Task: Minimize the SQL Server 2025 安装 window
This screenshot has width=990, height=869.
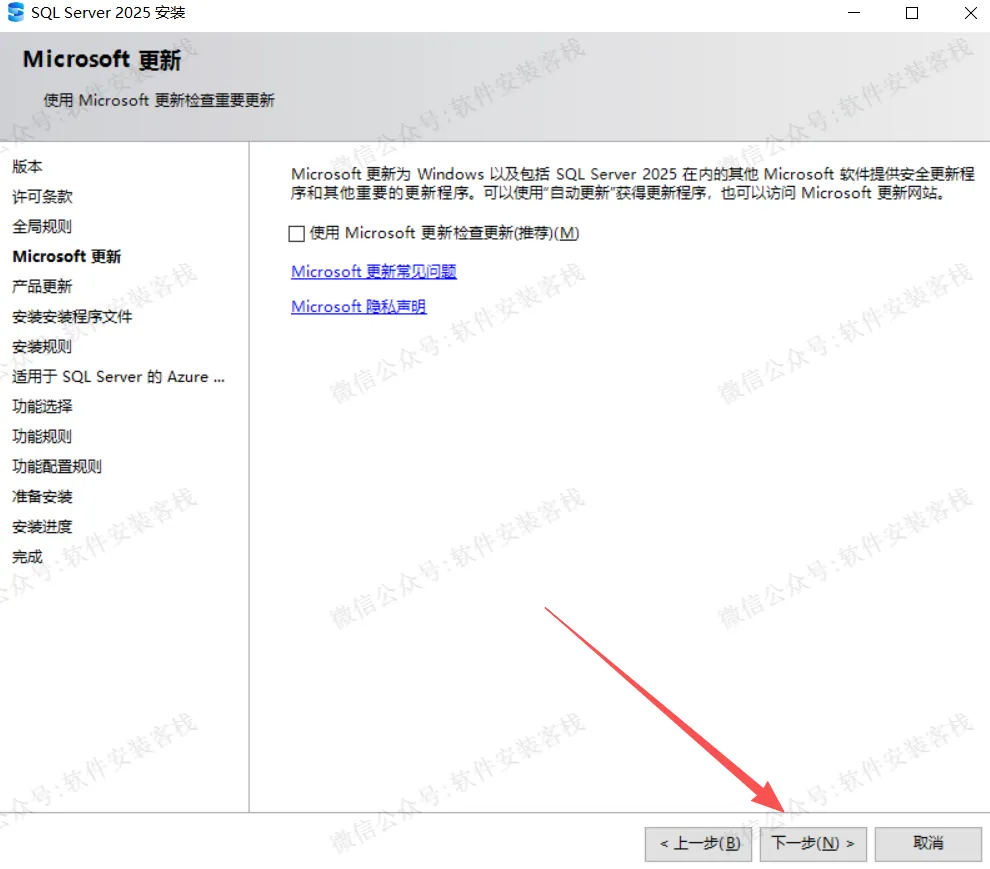Action: pos(854,13)
